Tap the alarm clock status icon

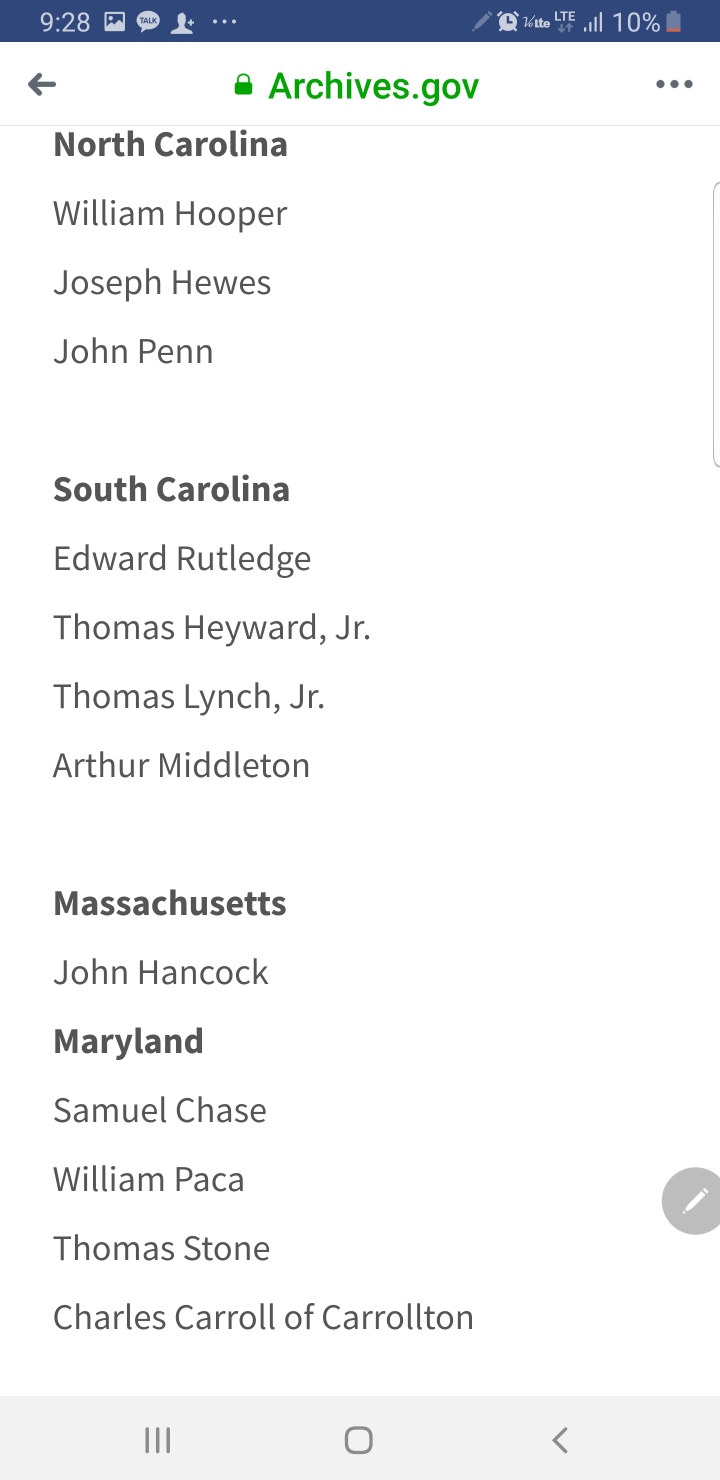pyautogui.click(x=508, y=21)
